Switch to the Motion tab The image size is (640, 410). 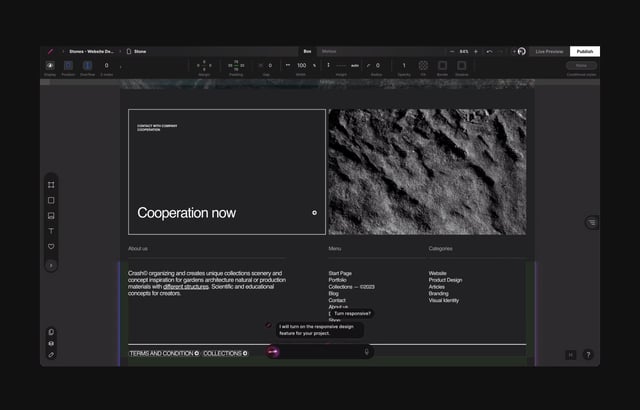(x=329, y=51)
